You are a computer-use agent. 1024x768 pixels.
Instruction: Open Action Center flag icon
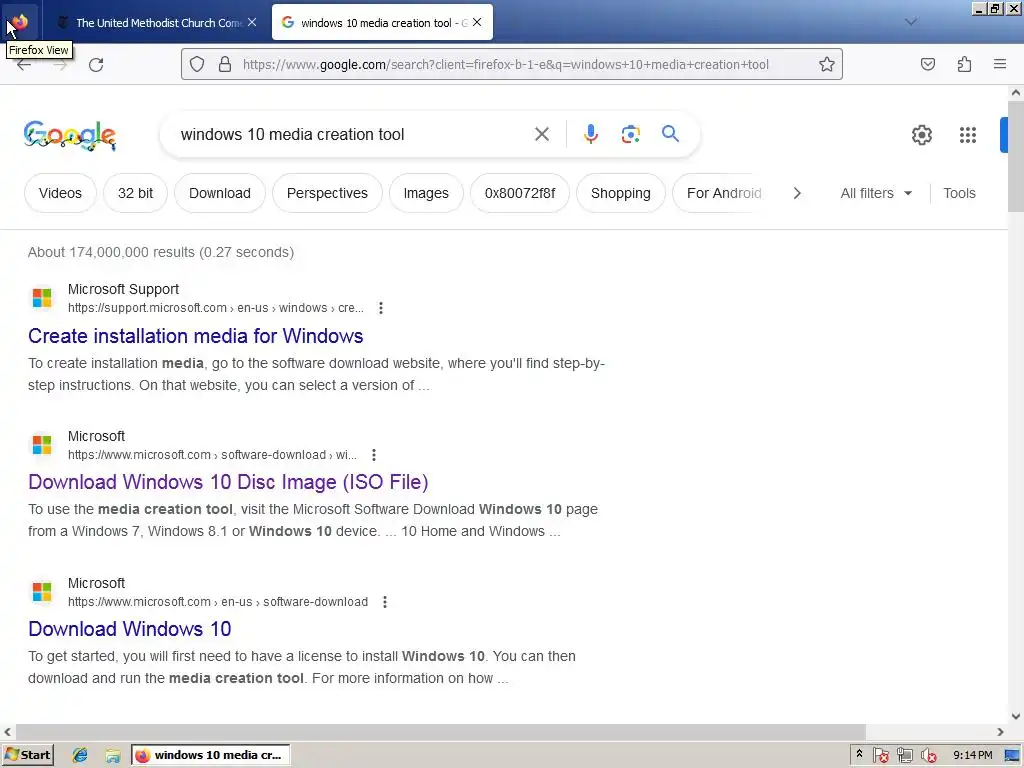(x=880, y=756)
